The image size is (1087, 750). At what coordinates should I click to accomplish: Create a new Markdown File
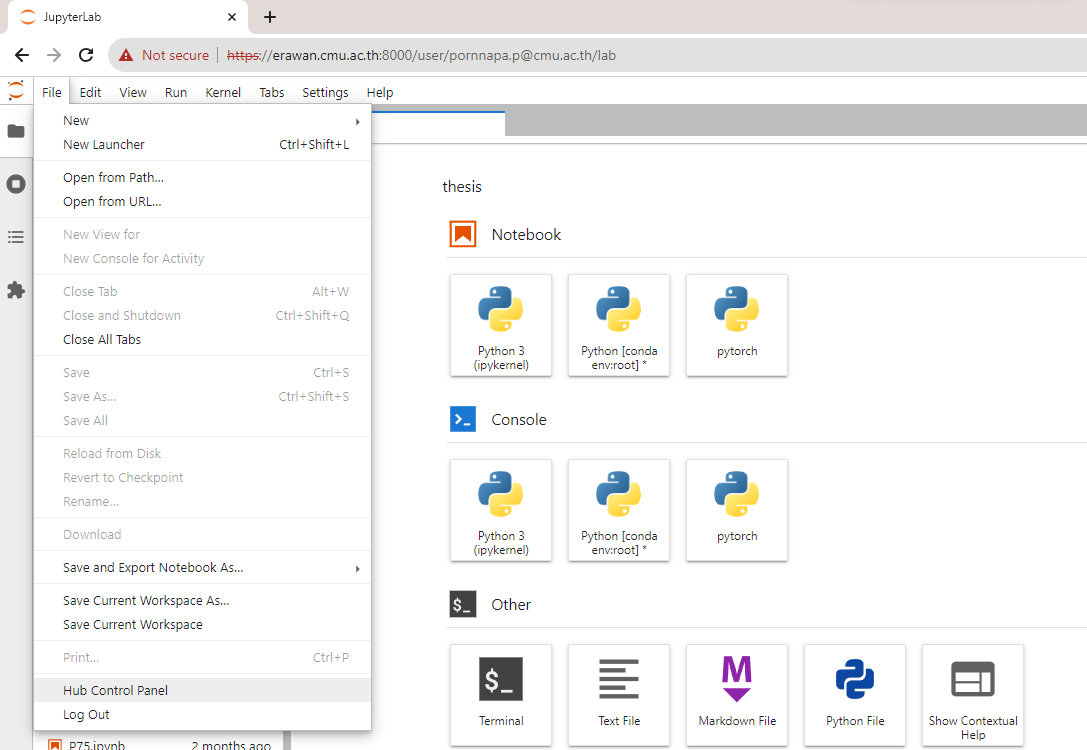pyautogui.click(x=737, y=695)
